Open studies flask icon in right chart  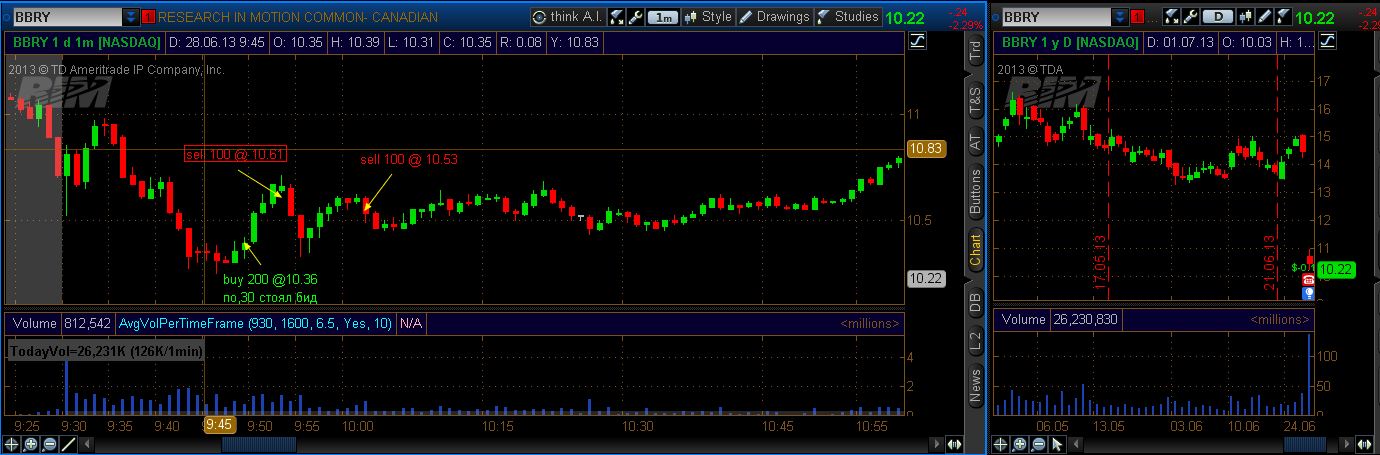click(x=1283, y=16)
